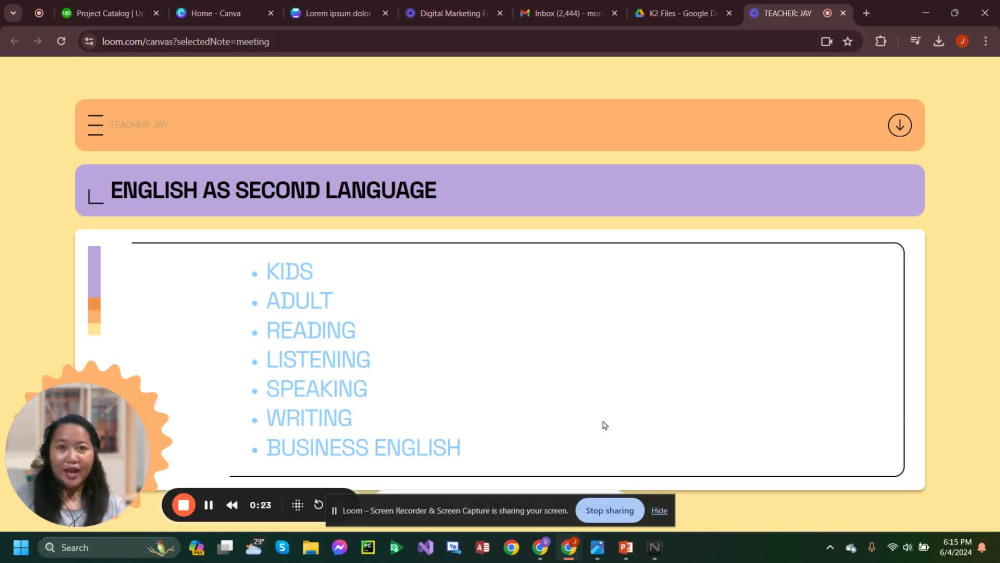Image resolution: width=1000 pixels, height=563 pixels.
Task: Open the Chrome profile avatar
Action: coord(962,41)
